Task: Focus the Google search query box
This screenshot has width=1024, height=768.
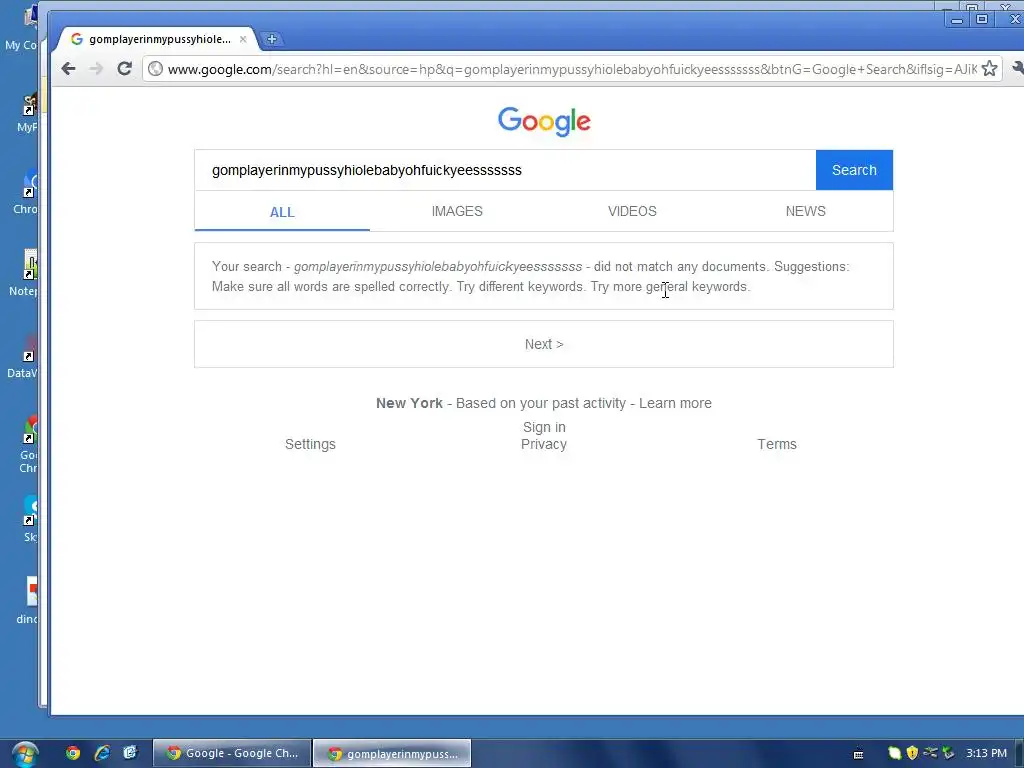Action: coord(505,170)
